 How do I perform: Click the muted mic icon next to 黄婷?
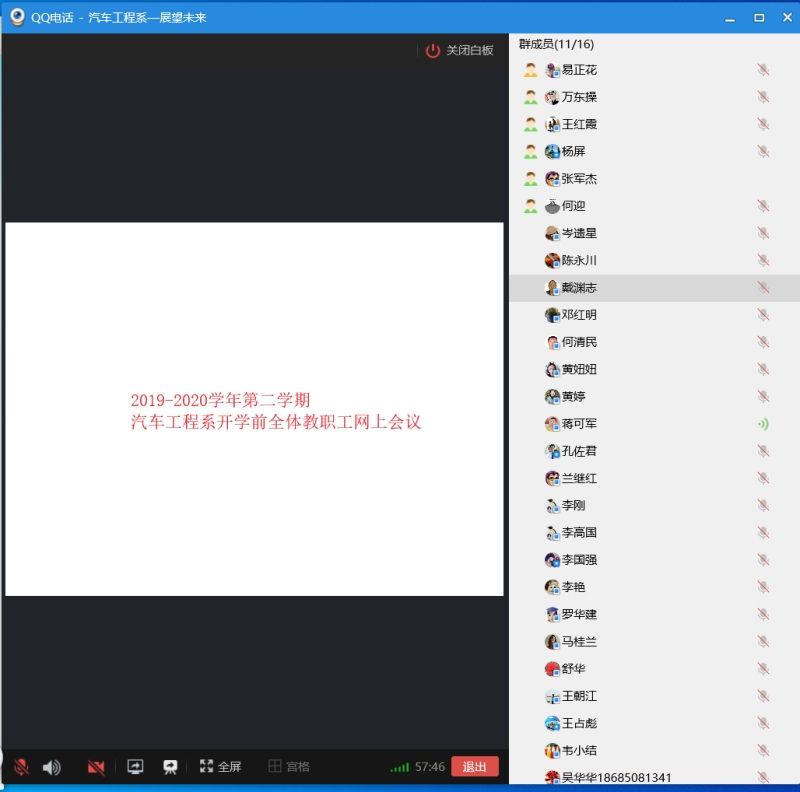(763, 397)
